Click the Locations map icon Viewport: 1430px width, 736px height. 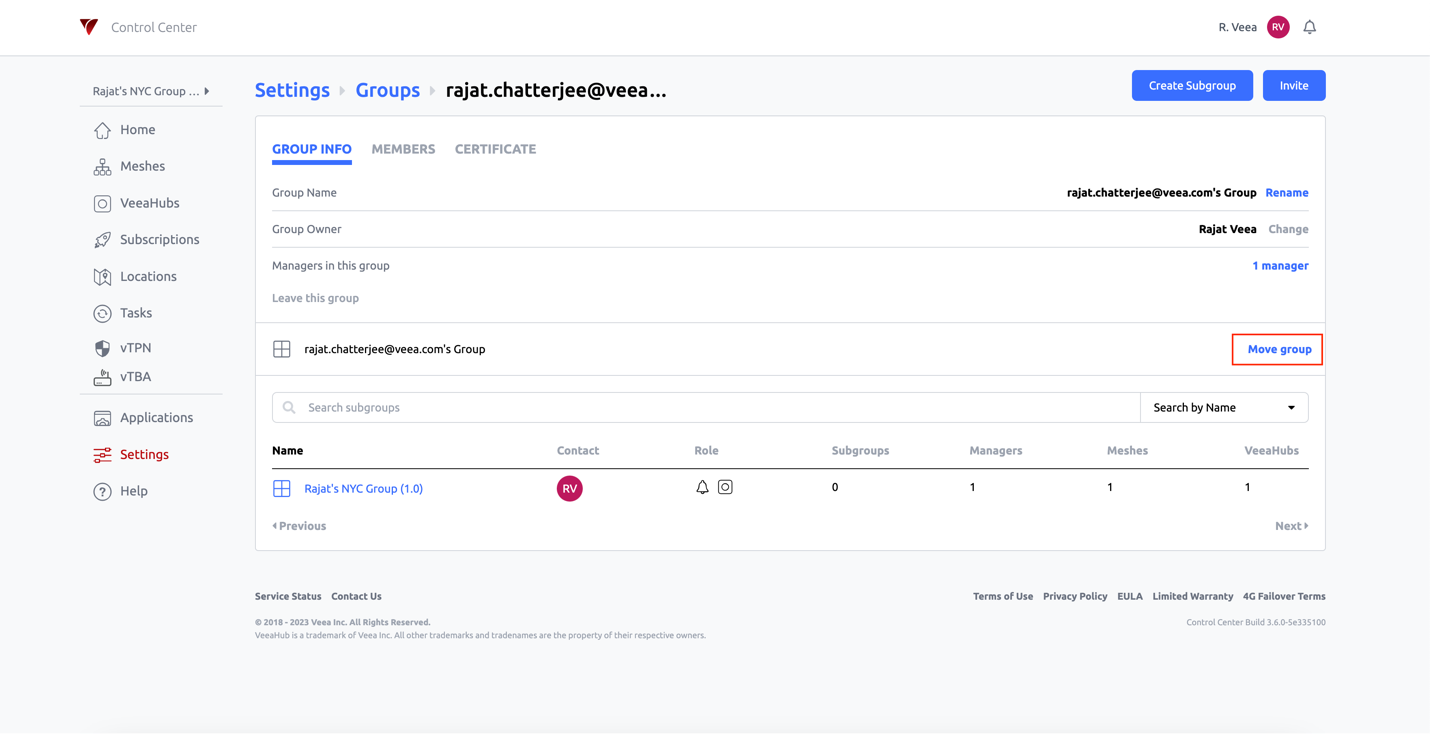(102, 277)
